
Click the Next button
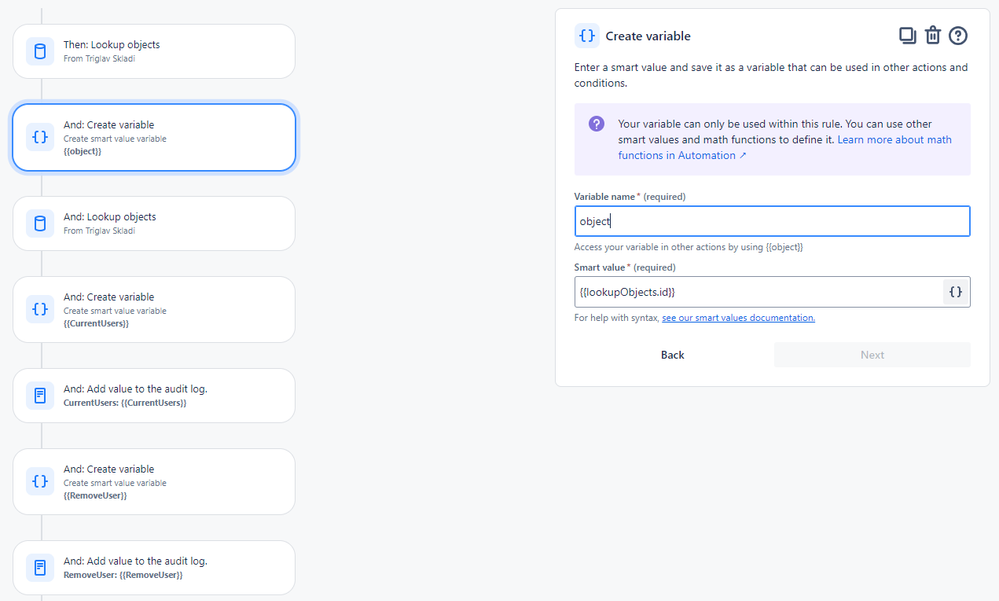872,355
